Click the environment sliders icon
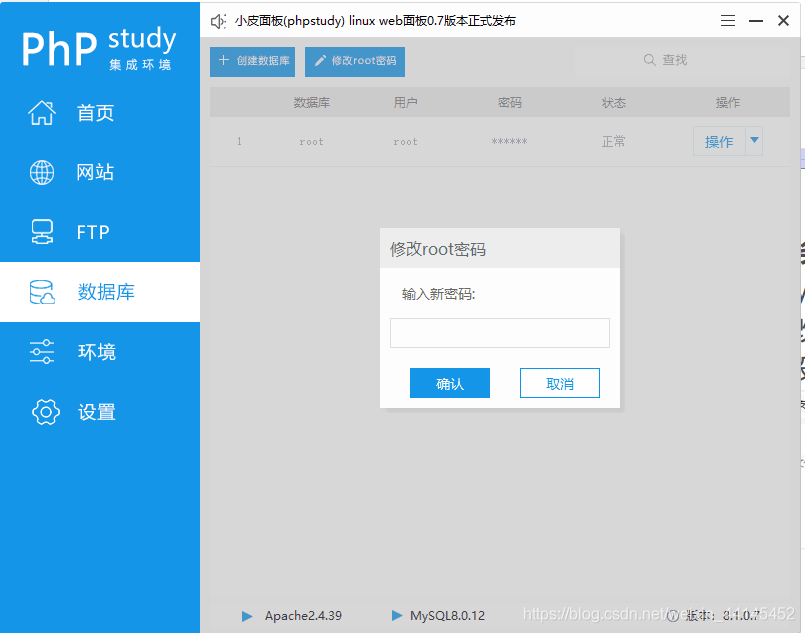 click(42, 351)
